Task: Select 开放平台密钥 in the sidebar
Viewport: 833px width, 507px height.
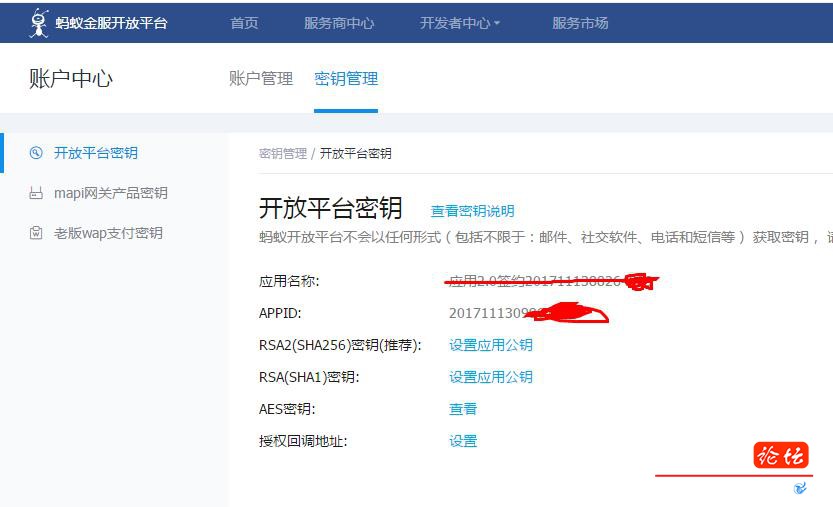Action: (96, 153)
